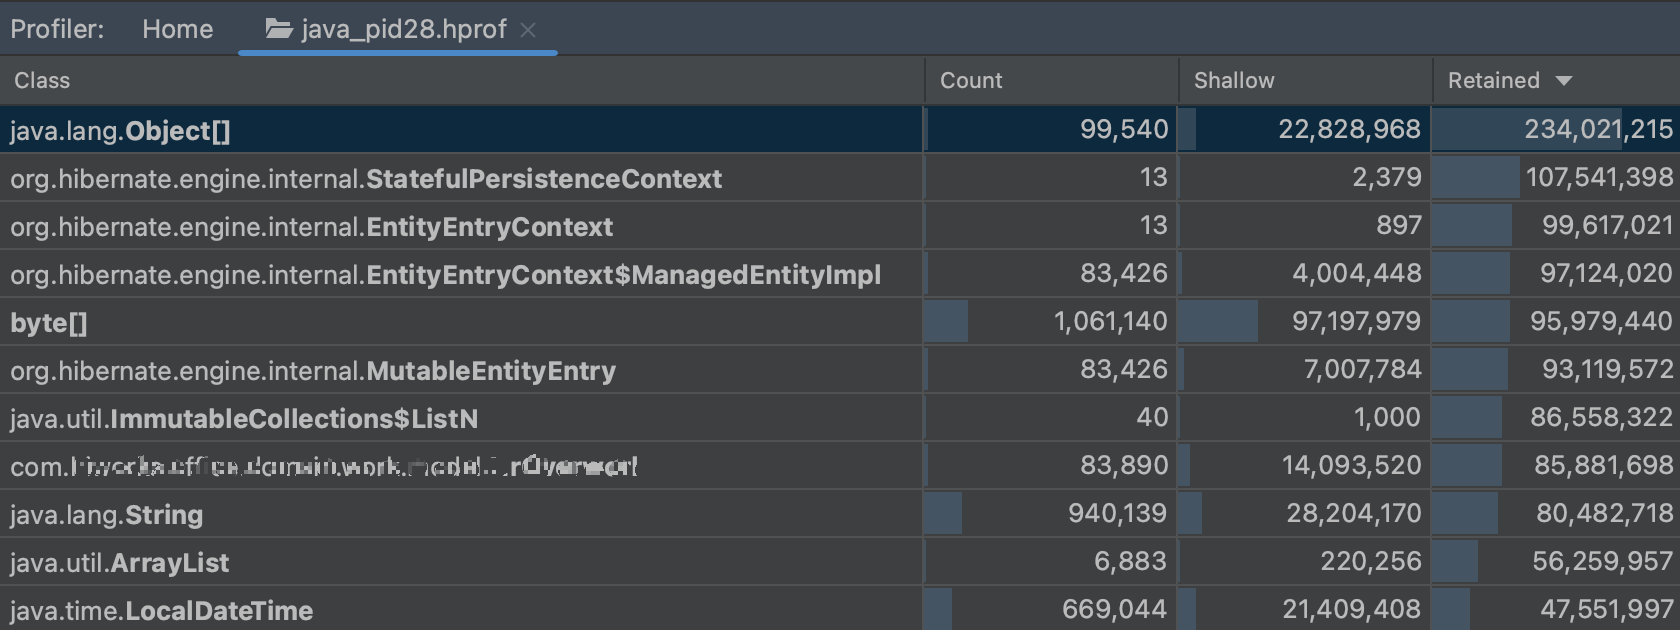Click shallow size 14,093,520
This screenshot has height=630, width=1680.
(1351, 465)
